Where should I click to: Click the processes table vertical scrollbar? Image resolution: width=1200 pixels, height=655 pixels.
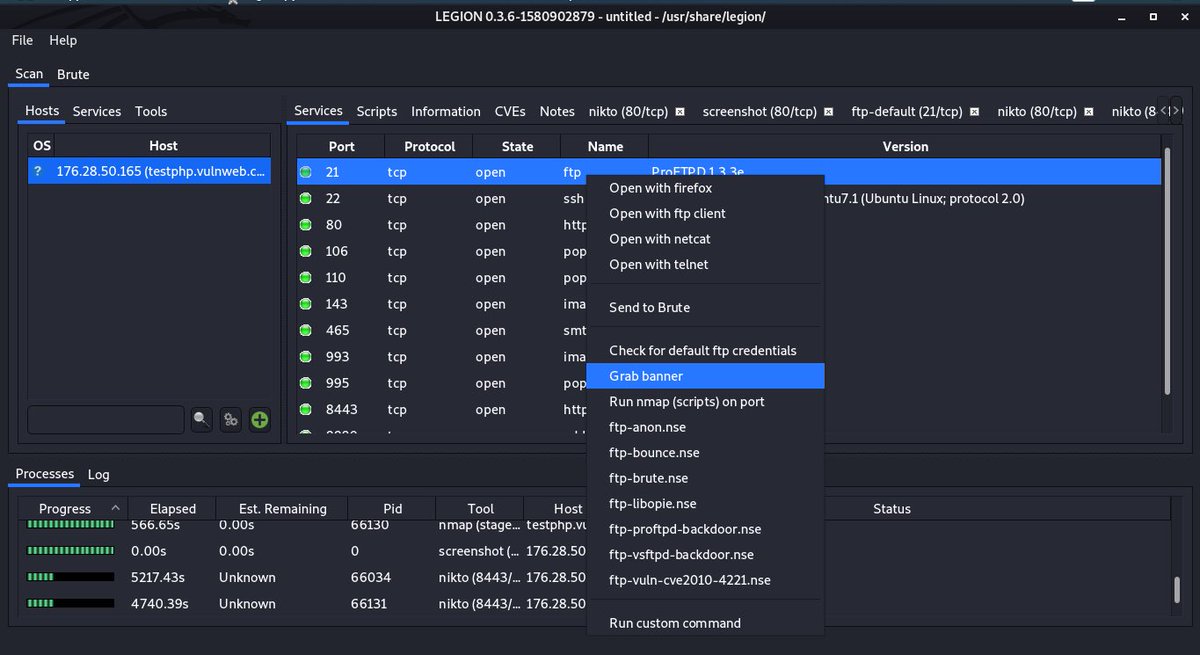[x=1176, y=590]
